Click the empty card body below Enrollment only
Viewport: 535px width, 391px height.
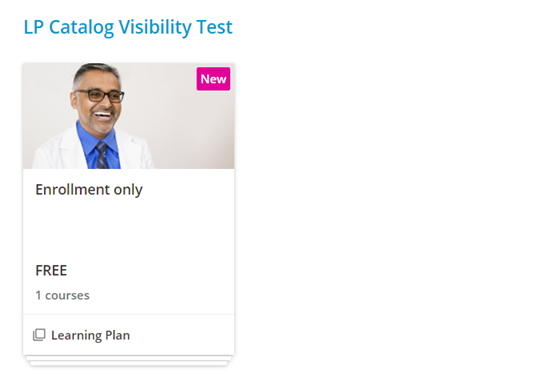(129, 229)
